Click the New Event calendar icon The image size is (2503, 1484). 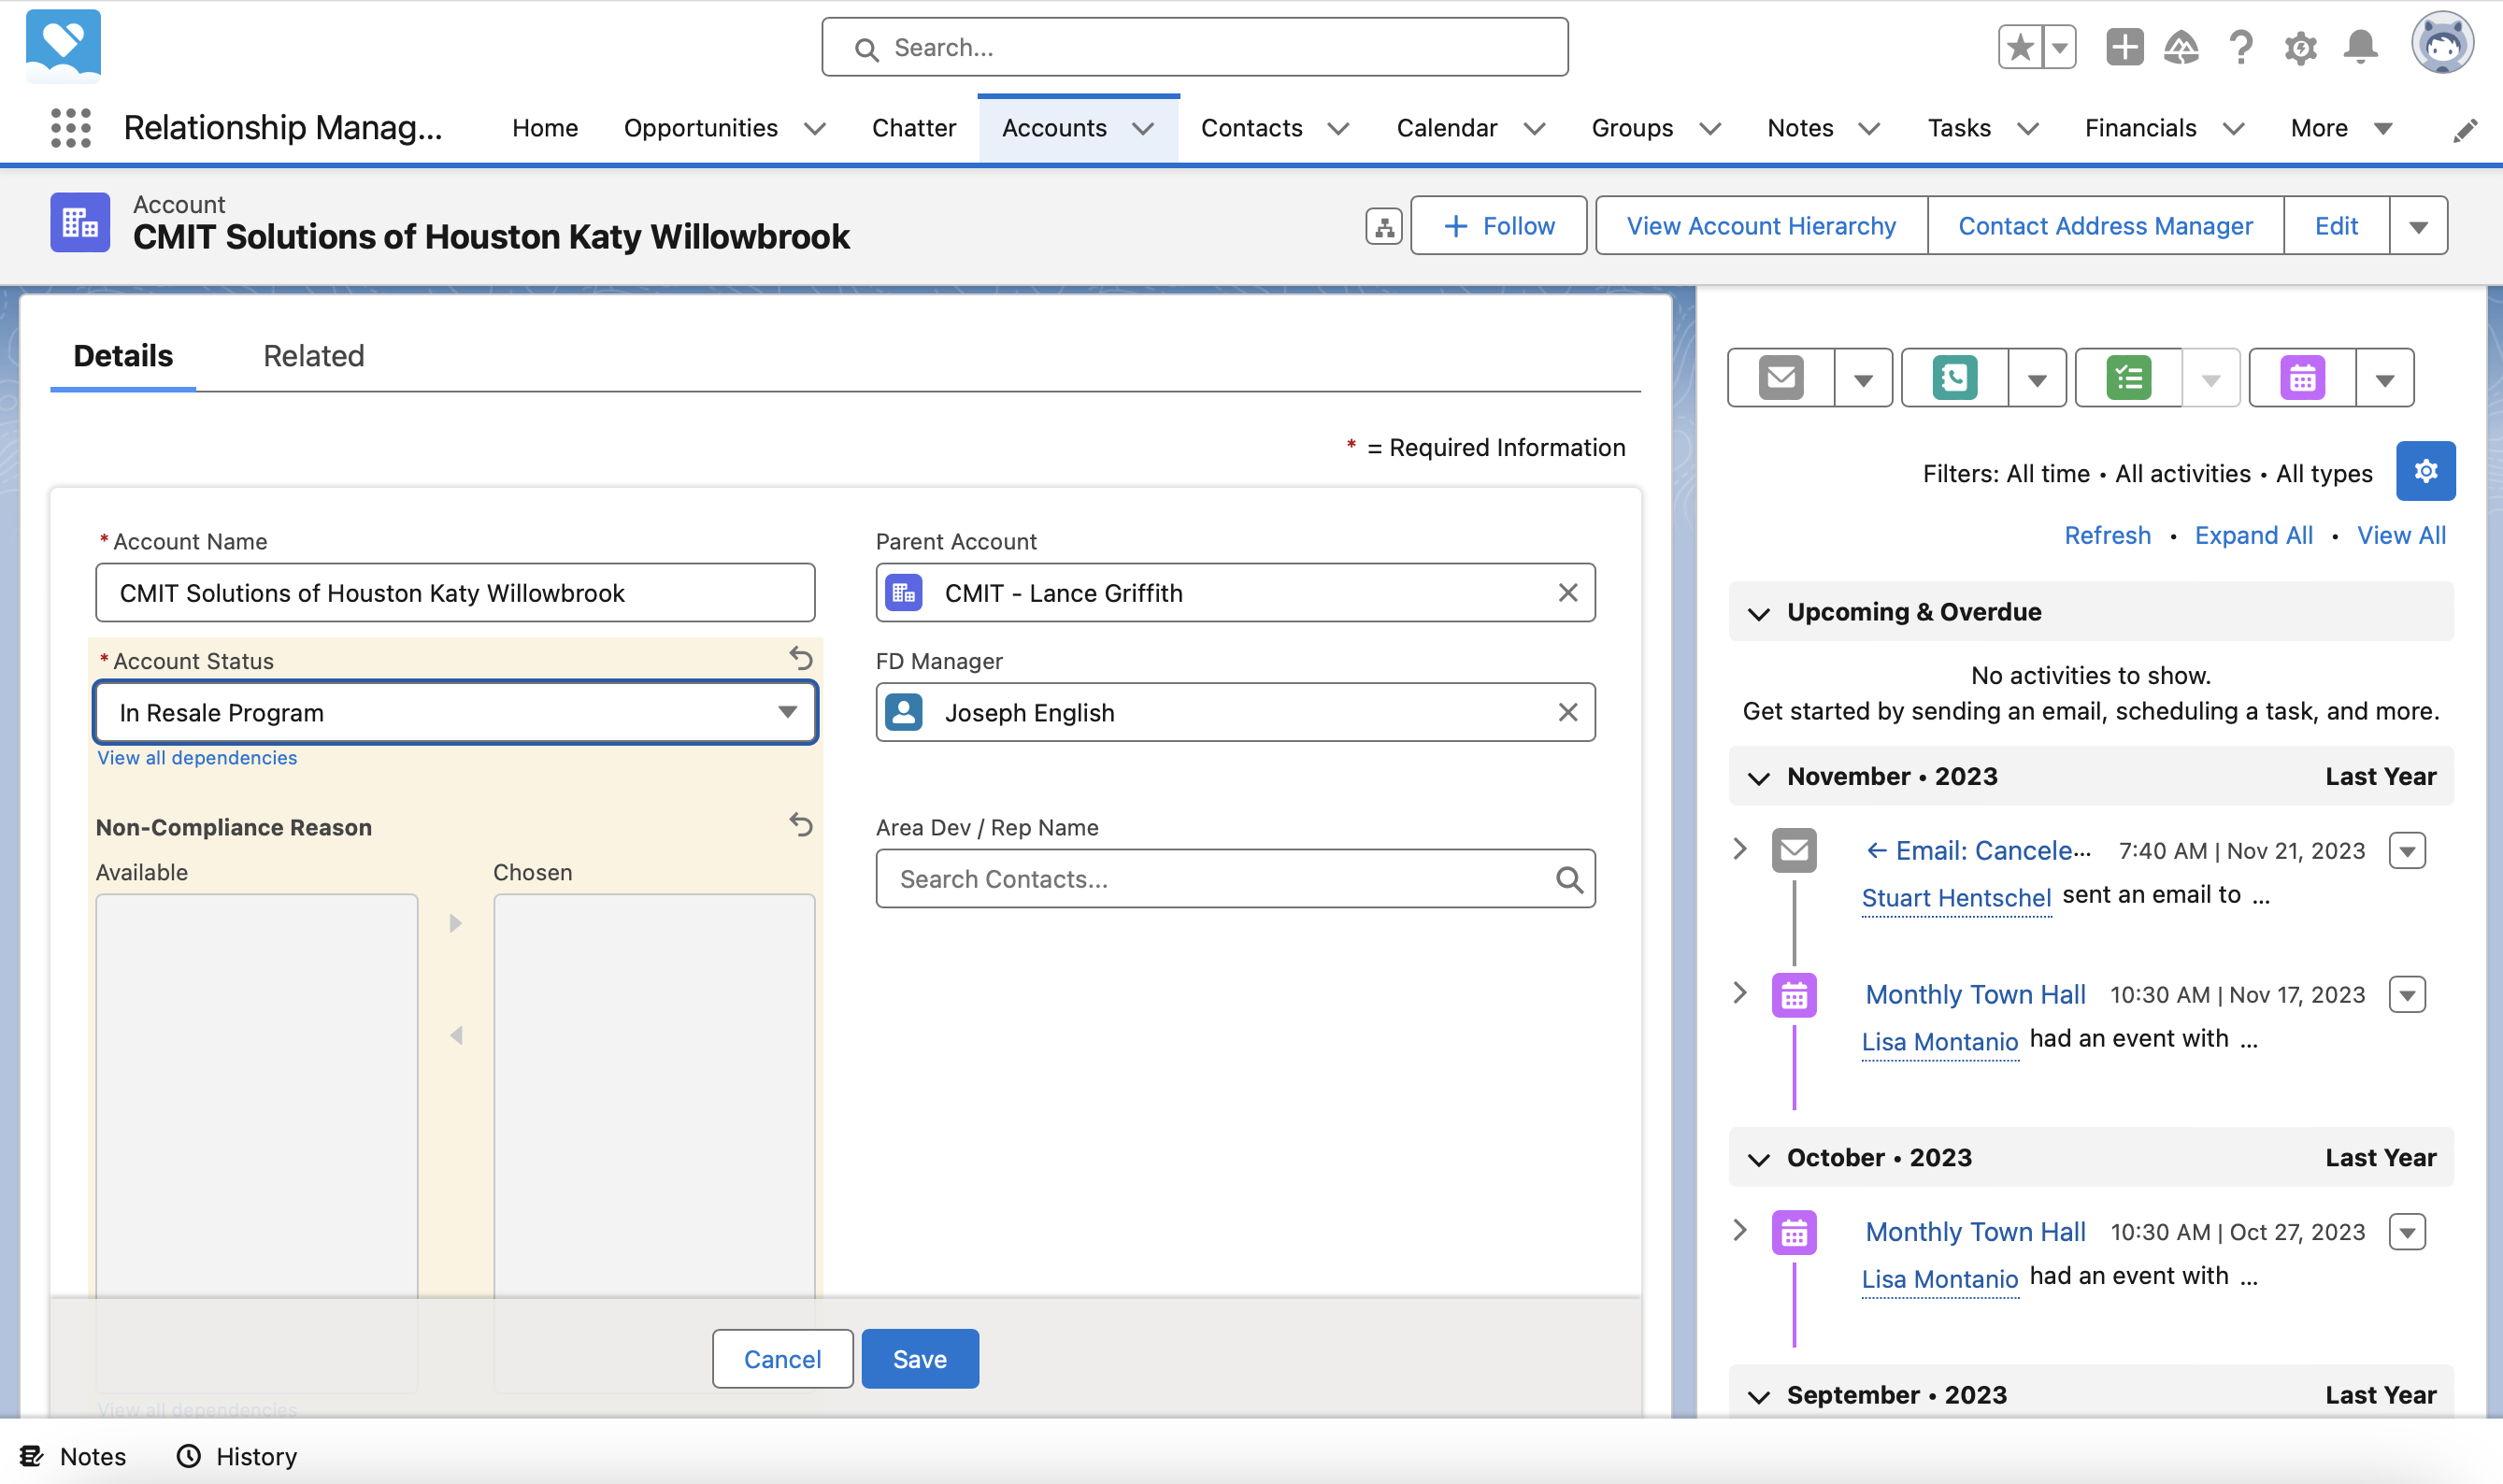(2302, 378)
